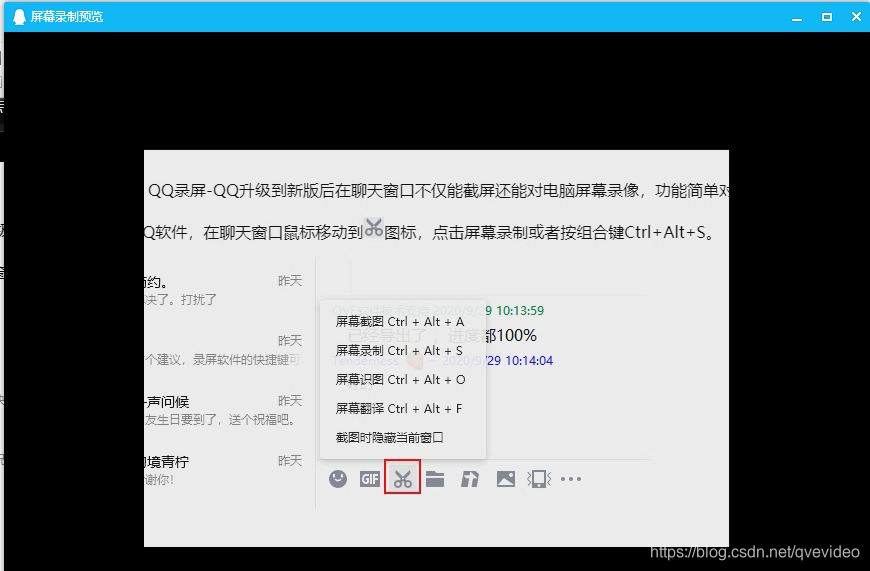
Task: Click the 屏幕录制预览 title text
Action: point(67,17)
